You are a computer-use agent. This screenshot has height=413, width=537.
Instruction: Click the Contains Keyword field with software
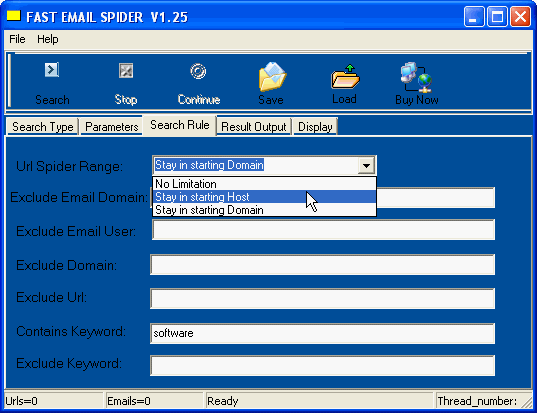coord(323,333)
